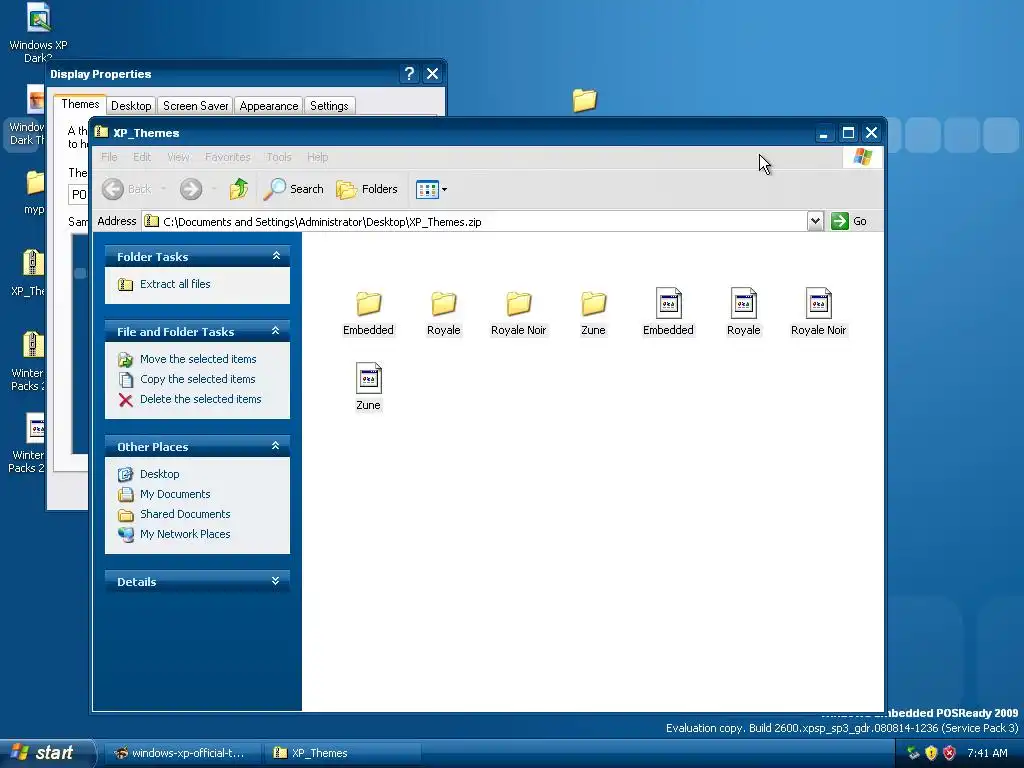This screenshot has height=768, width=1024.
Task: Open the Address bar dropdown
Action: [x=815, y=221]
